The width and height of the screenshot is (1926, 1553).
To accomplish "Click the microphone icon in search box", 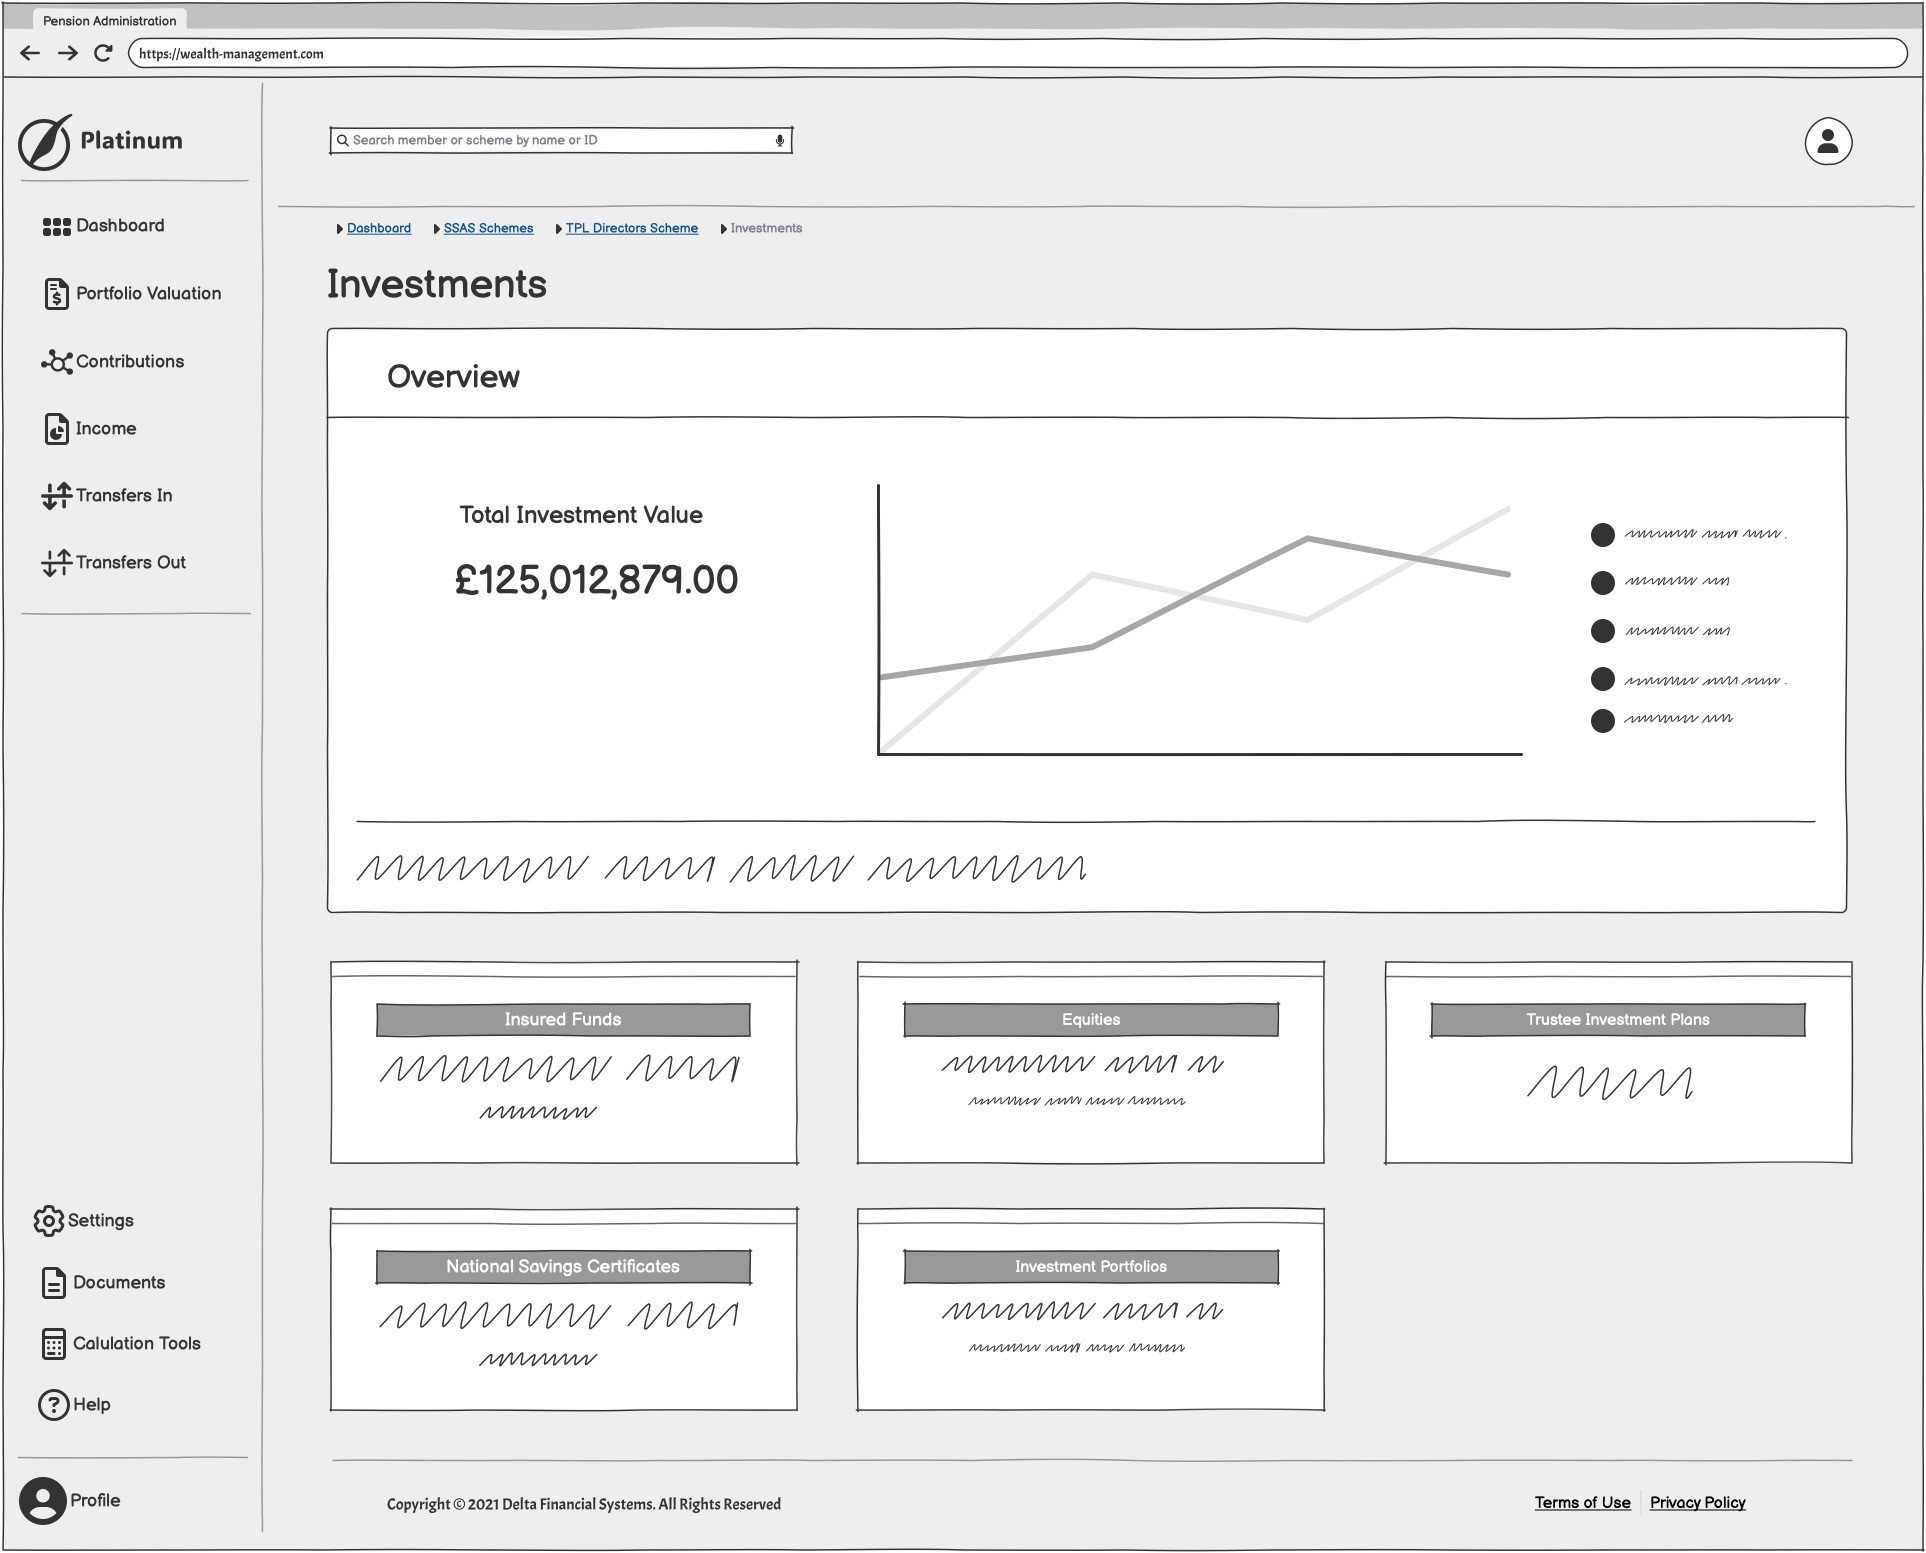I will pos(780,141).
